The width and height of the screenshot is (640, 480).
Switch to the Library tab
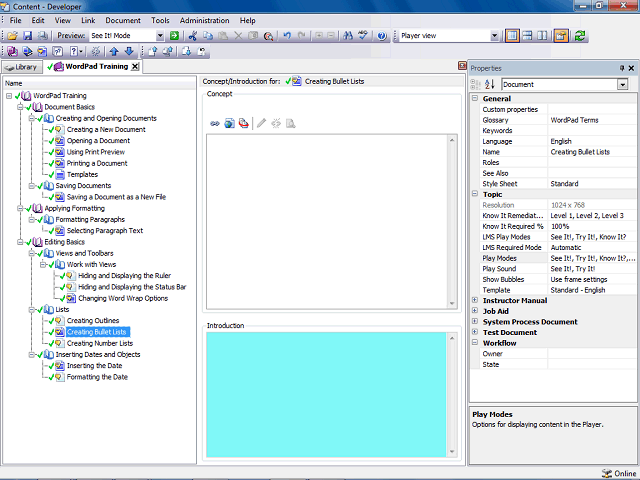click(22, 67)
